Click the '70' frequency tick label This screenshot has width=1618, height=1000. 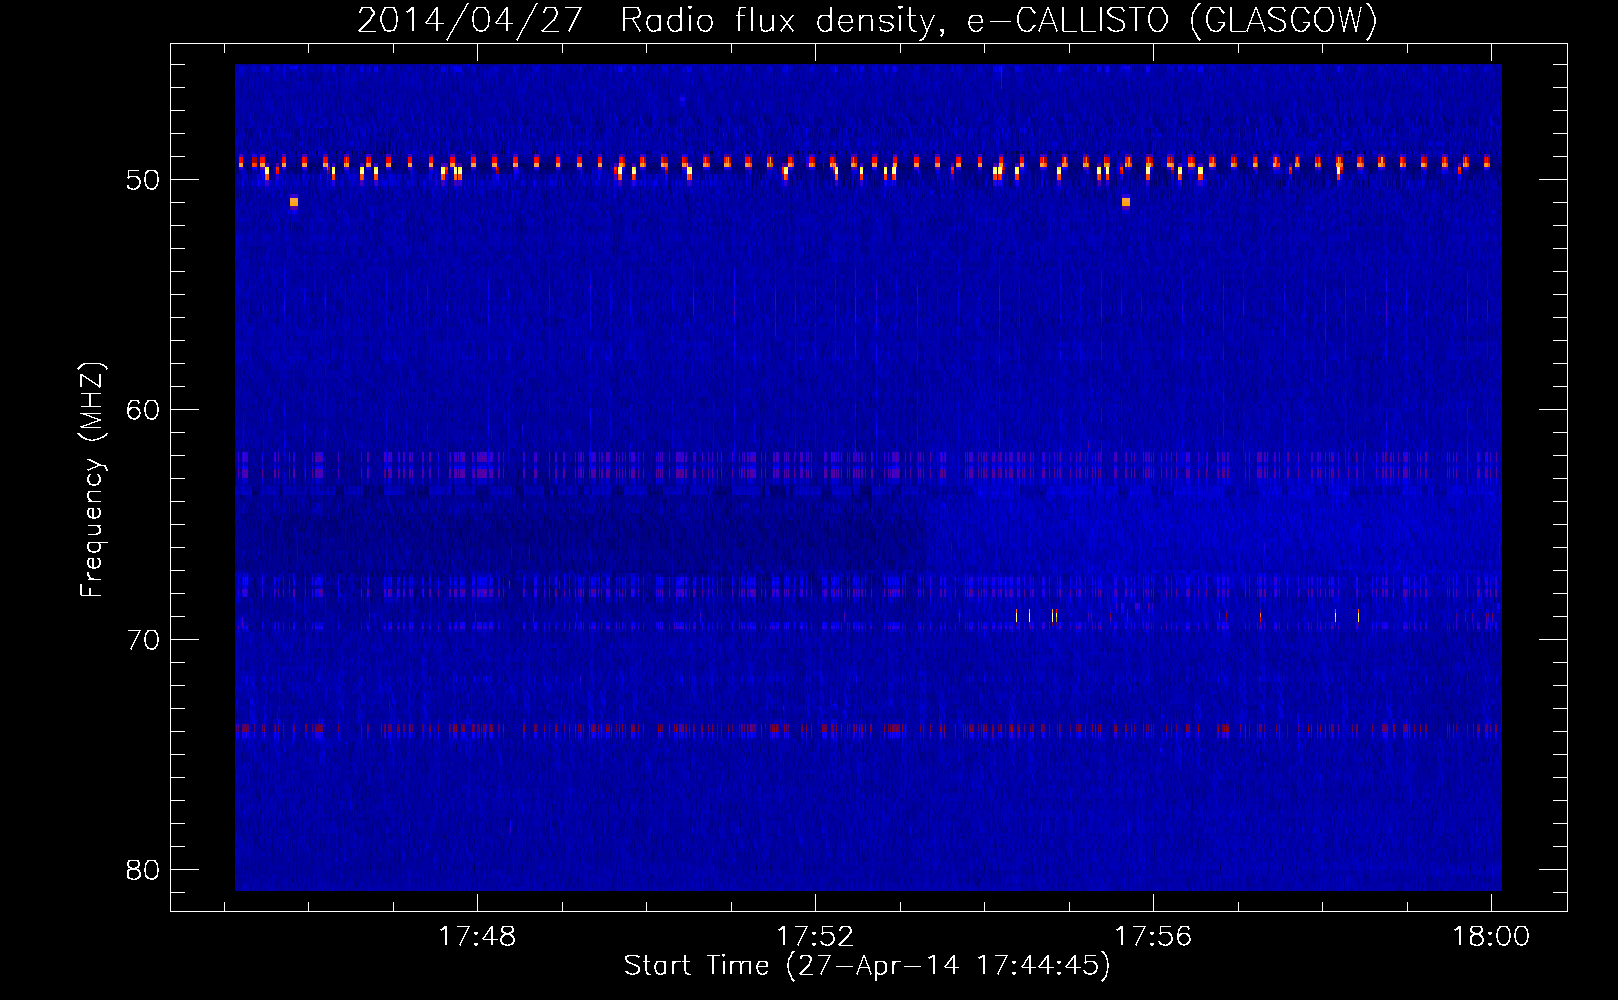pos(143,640)
